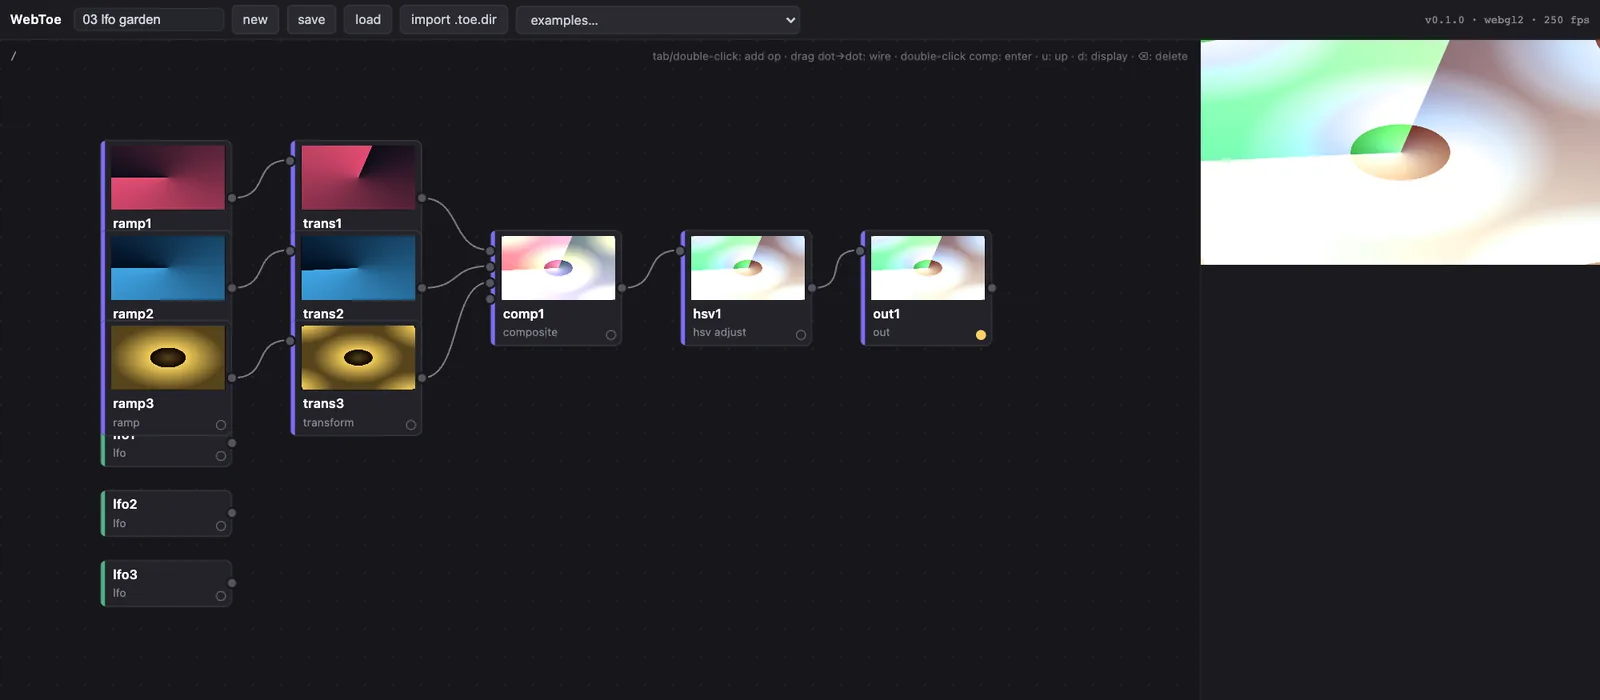Click the input port of trans2
Screen dimensions: 1600x700
pos(290,251)
